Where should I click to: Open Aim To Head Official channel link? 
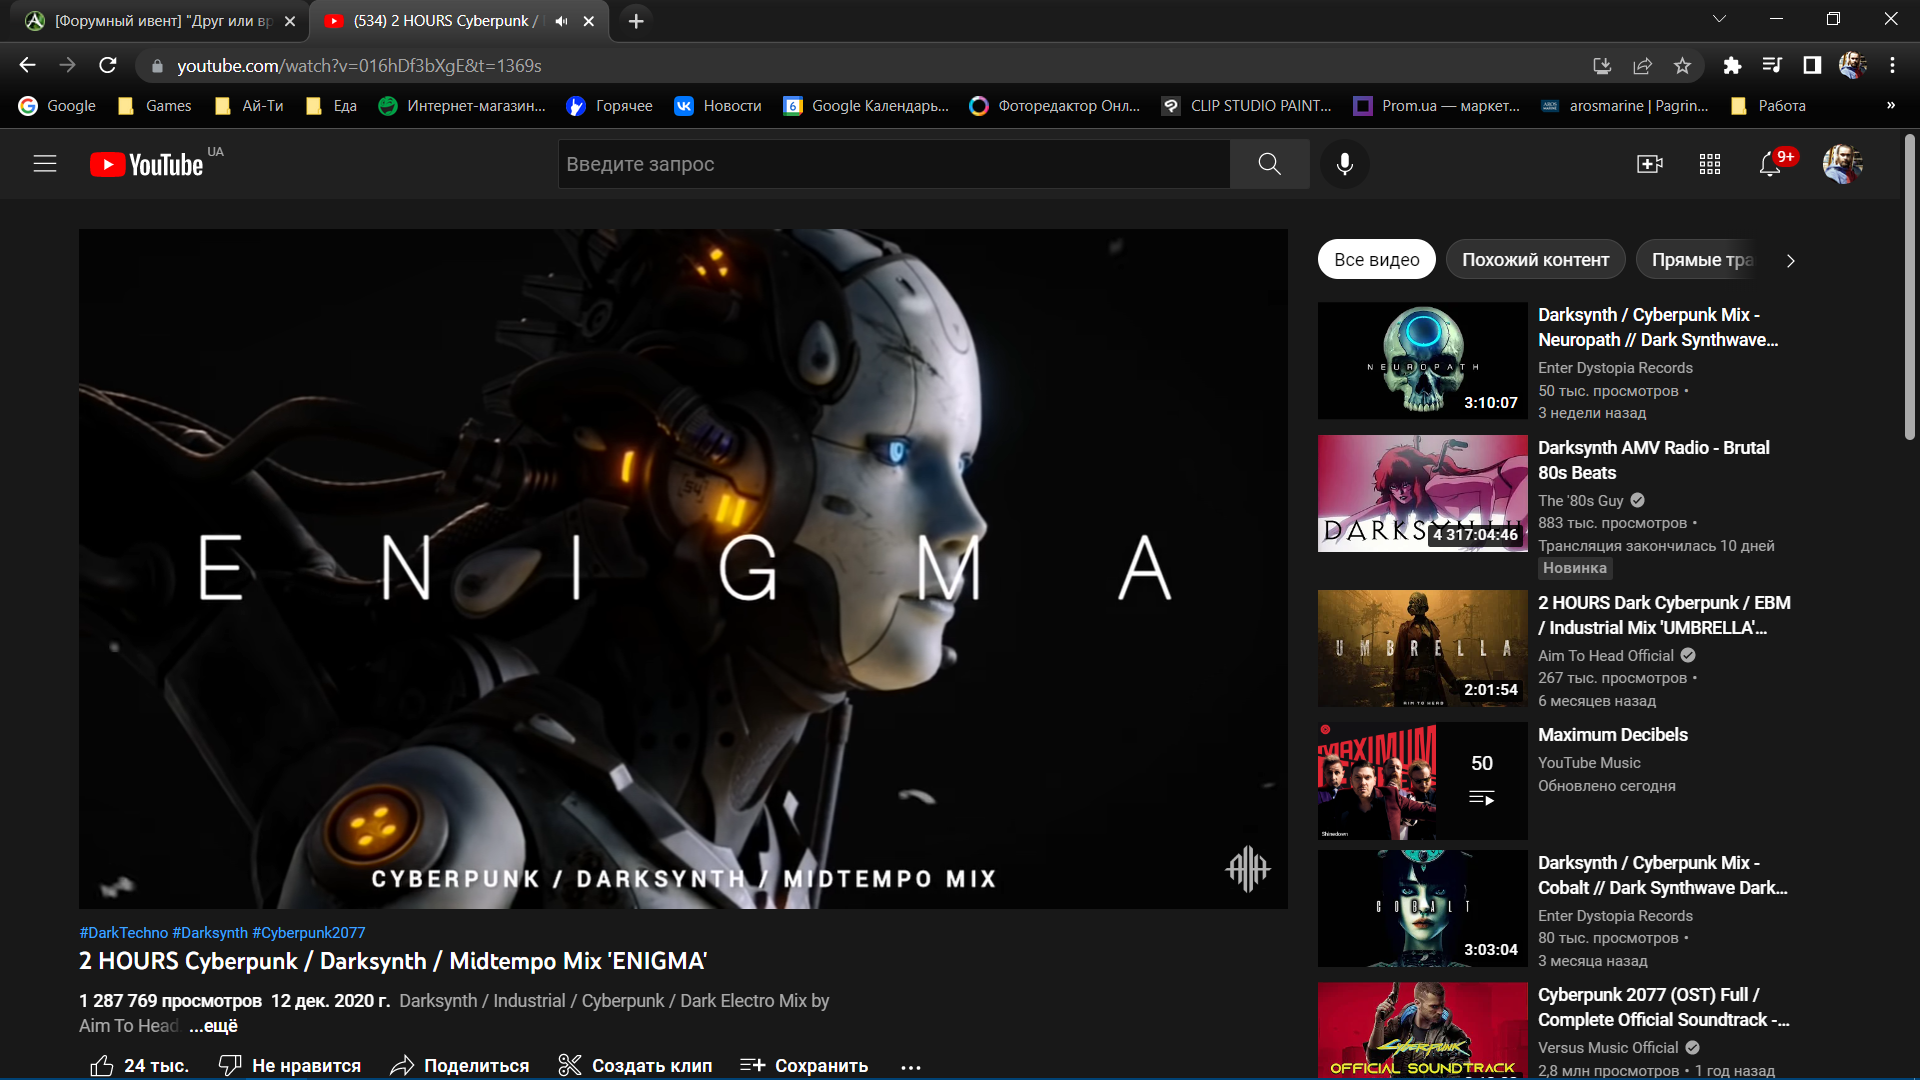click(x=1605, y=655)
